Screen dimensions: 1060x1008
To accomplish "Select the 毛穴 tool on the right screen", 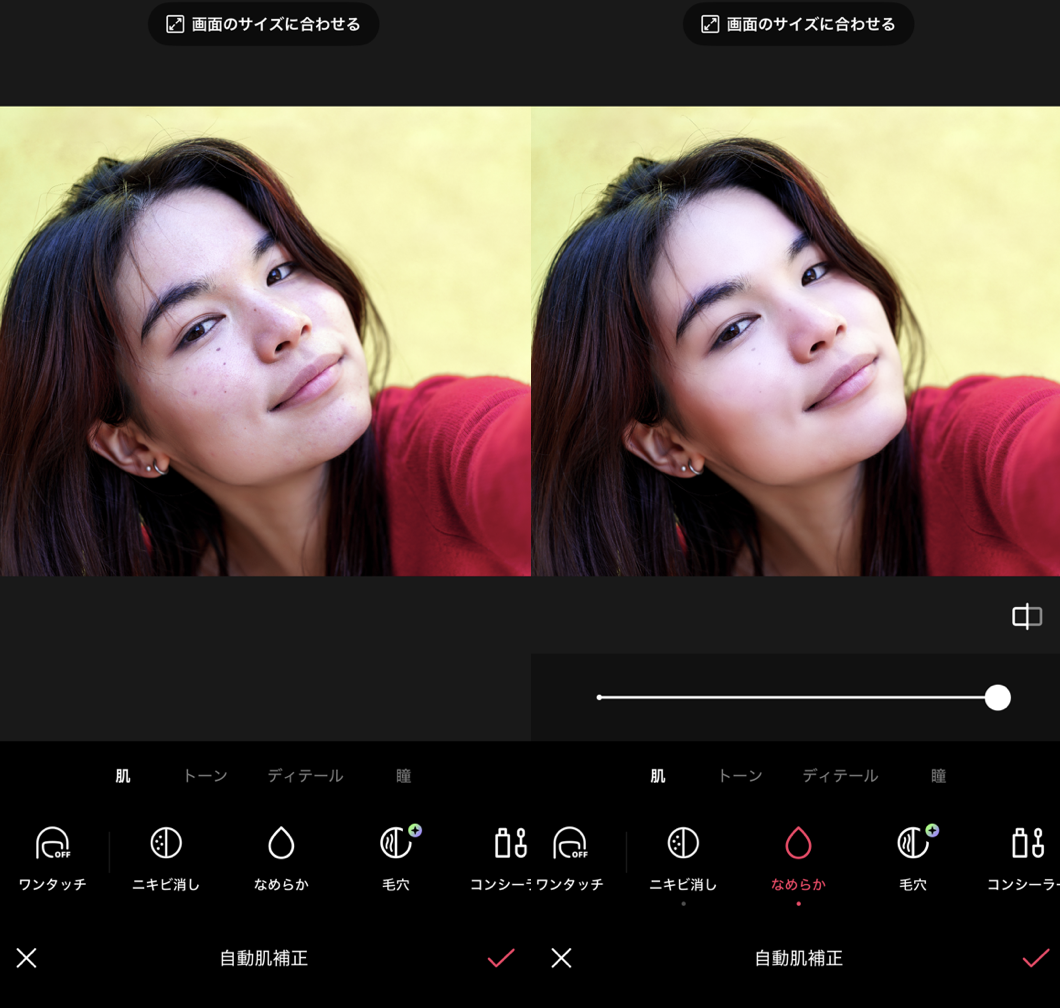I will pos(913,844).
